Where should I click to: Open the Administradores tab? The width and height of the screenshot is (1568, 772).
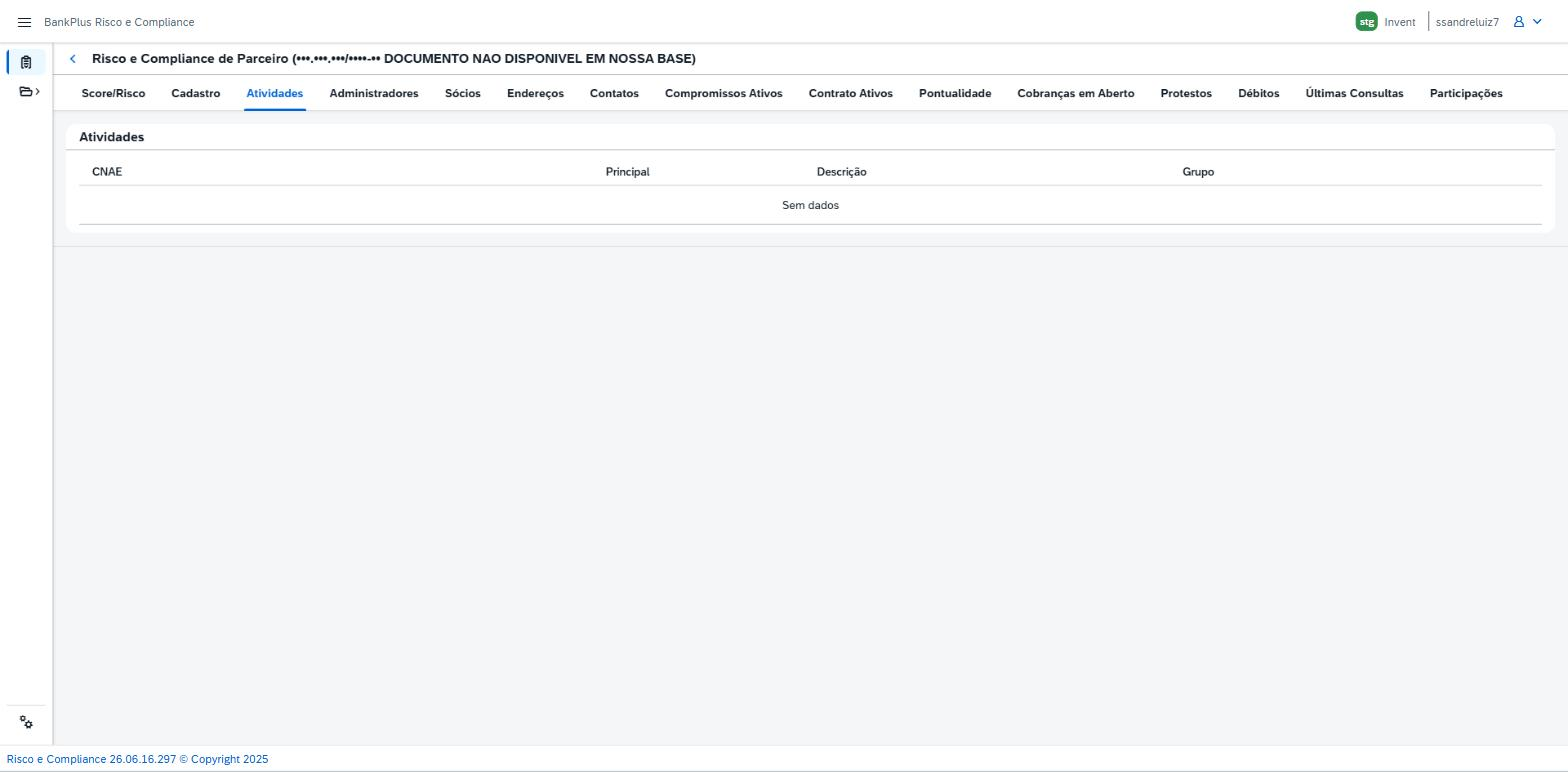coord(374,94)
